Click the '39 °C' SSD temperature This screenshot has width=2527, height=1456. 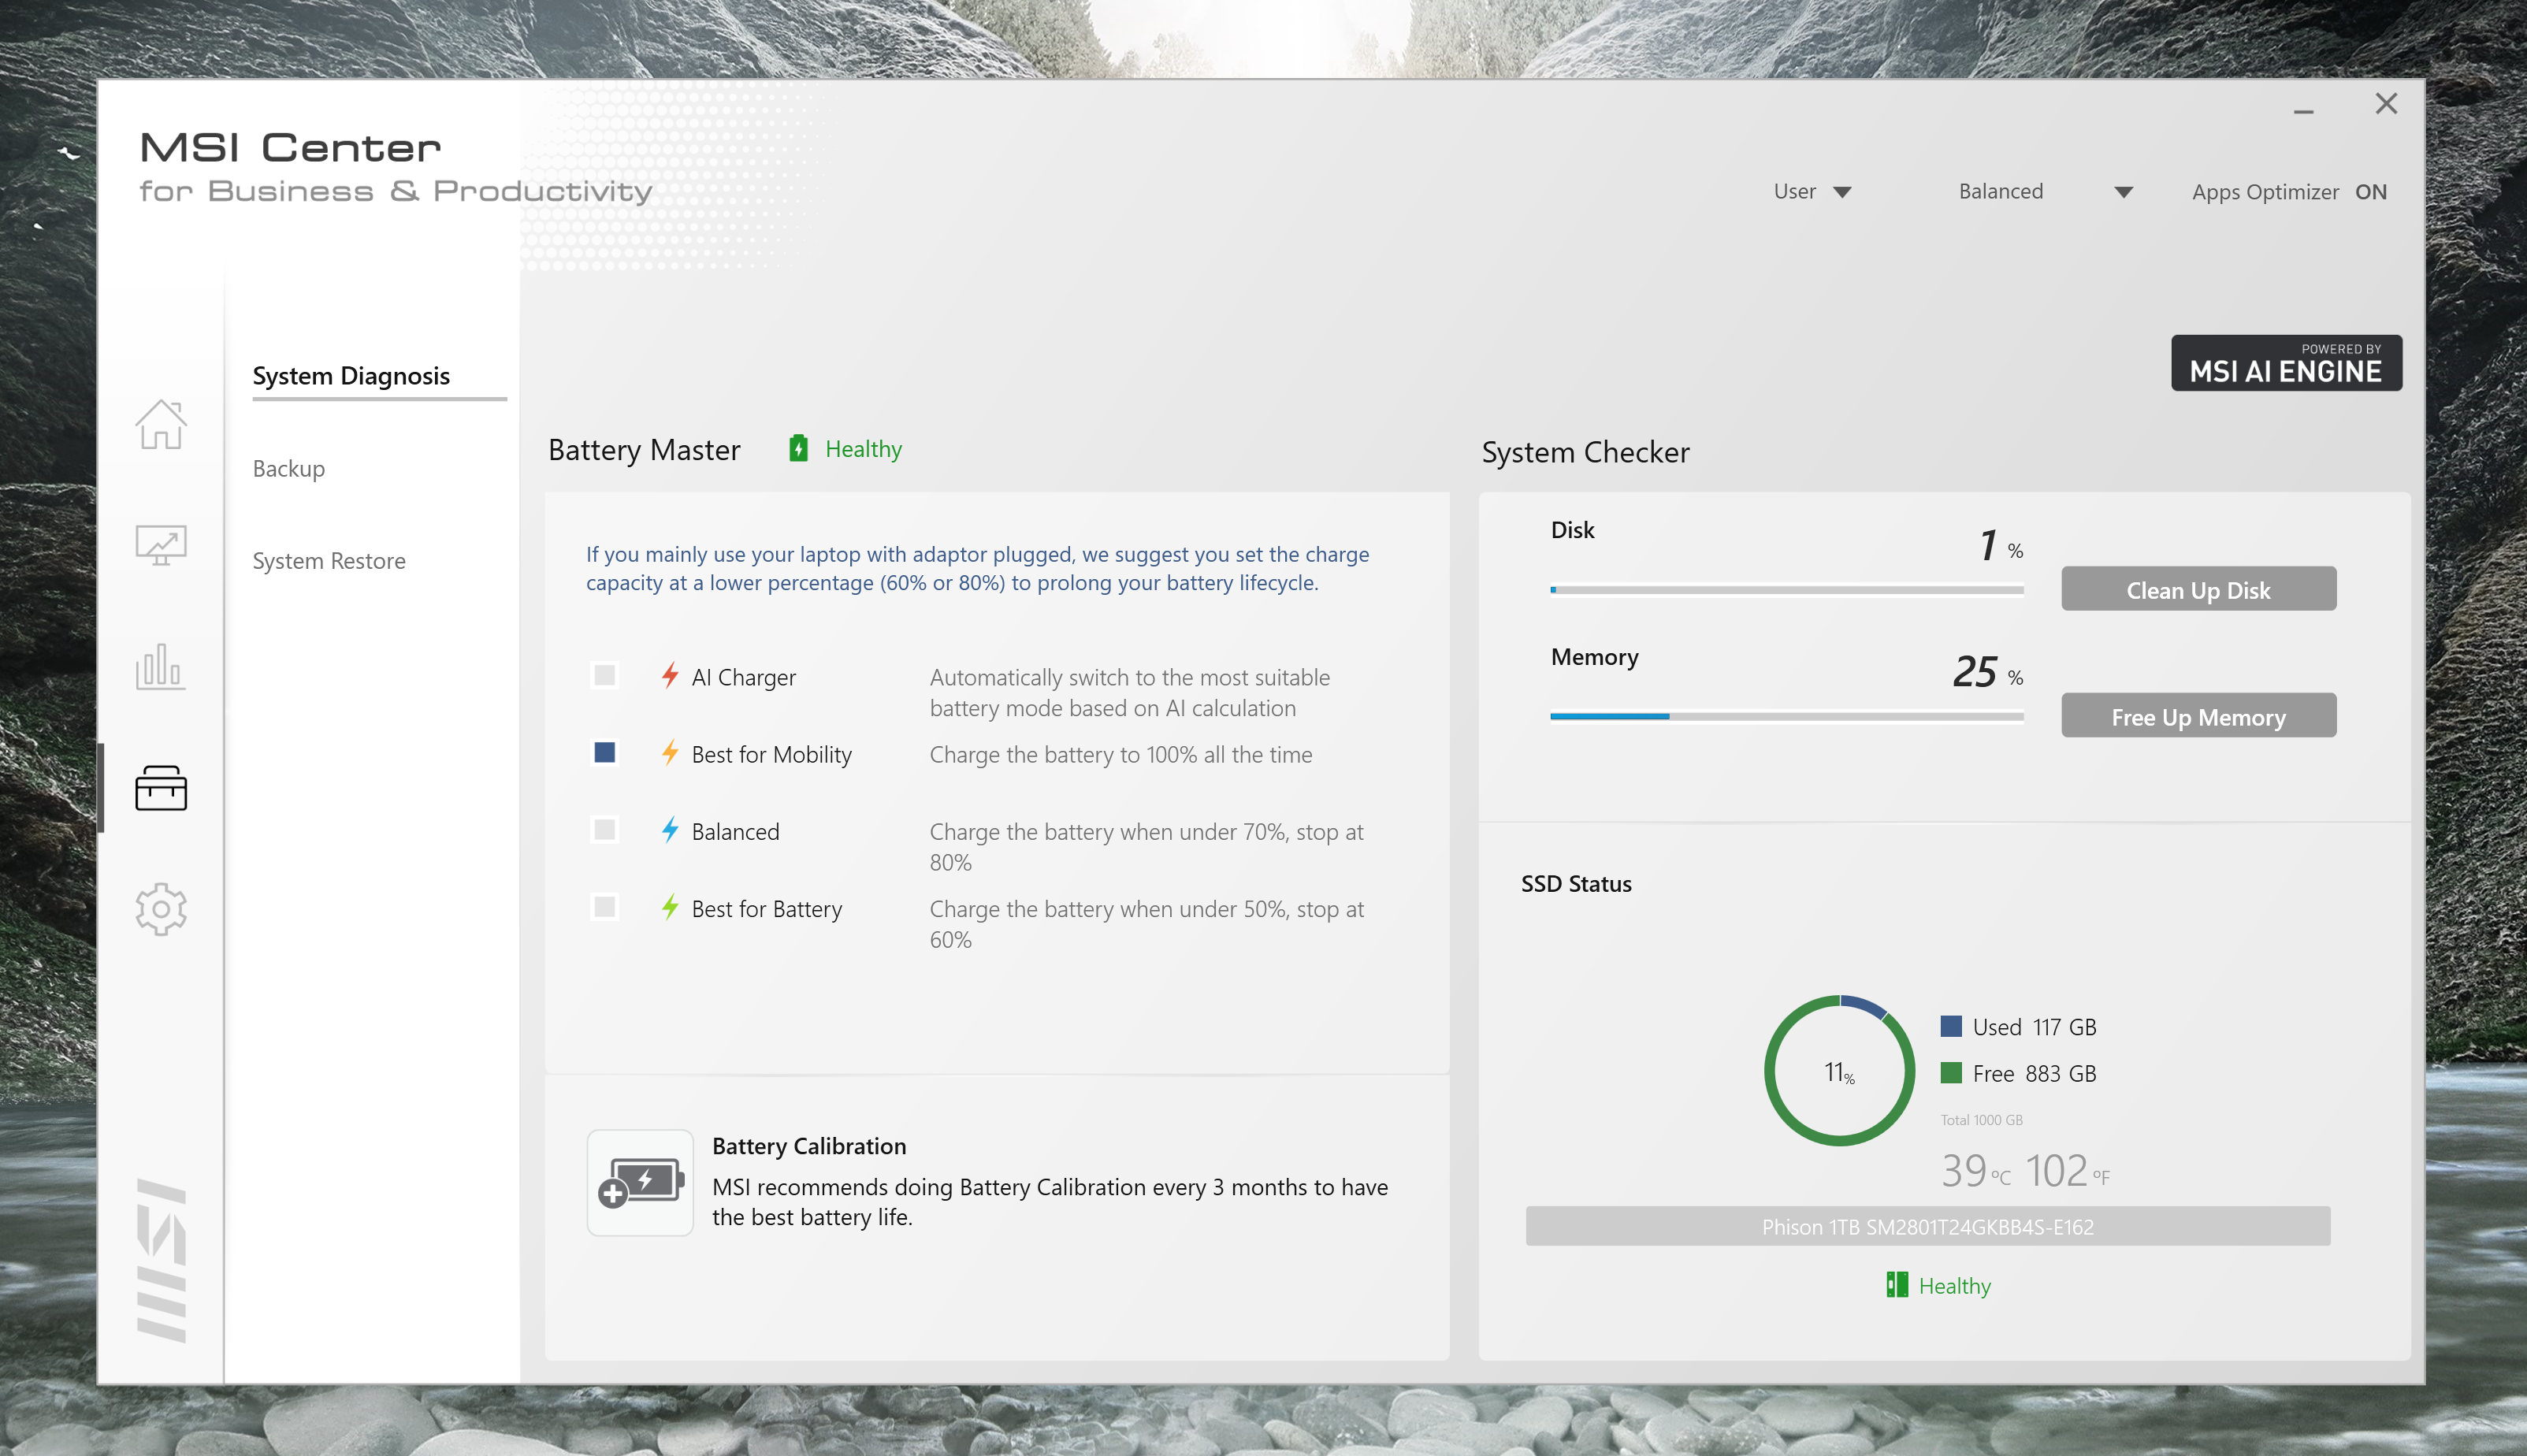(x=1975, y=1171)
